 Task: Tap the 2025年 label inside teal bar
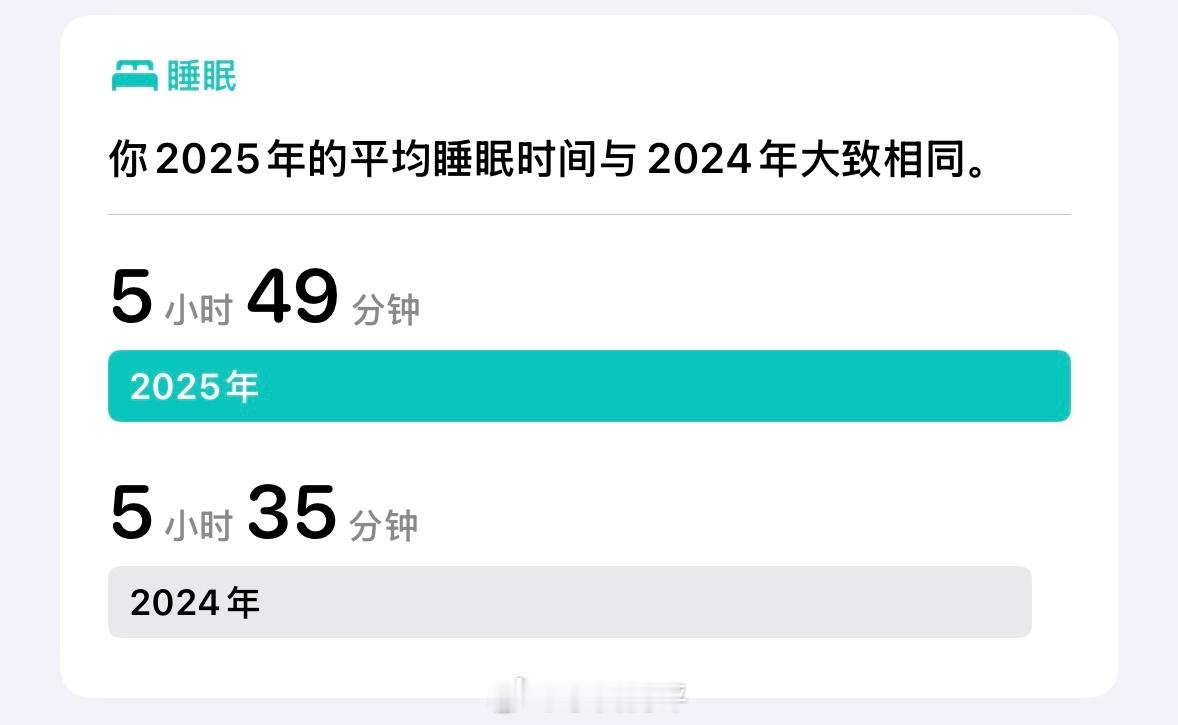(195, 386)
